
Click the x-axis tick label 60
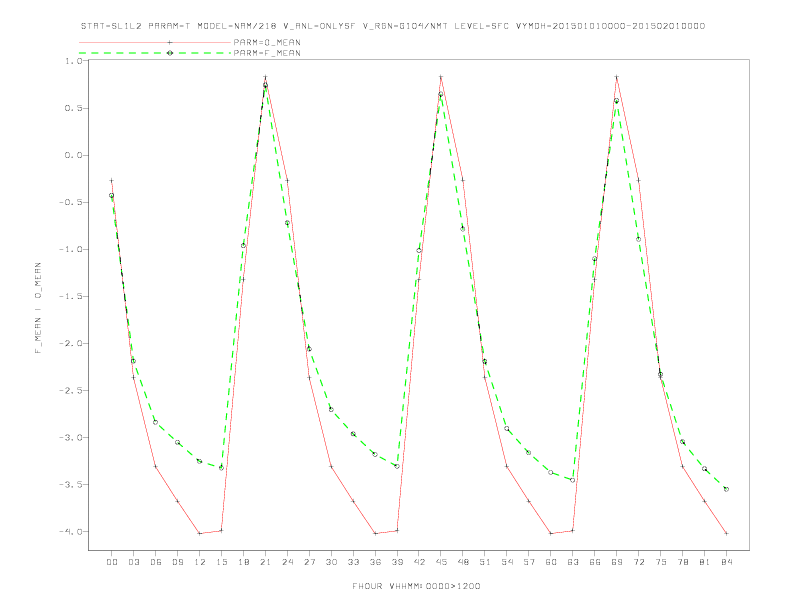pos(551,562)
